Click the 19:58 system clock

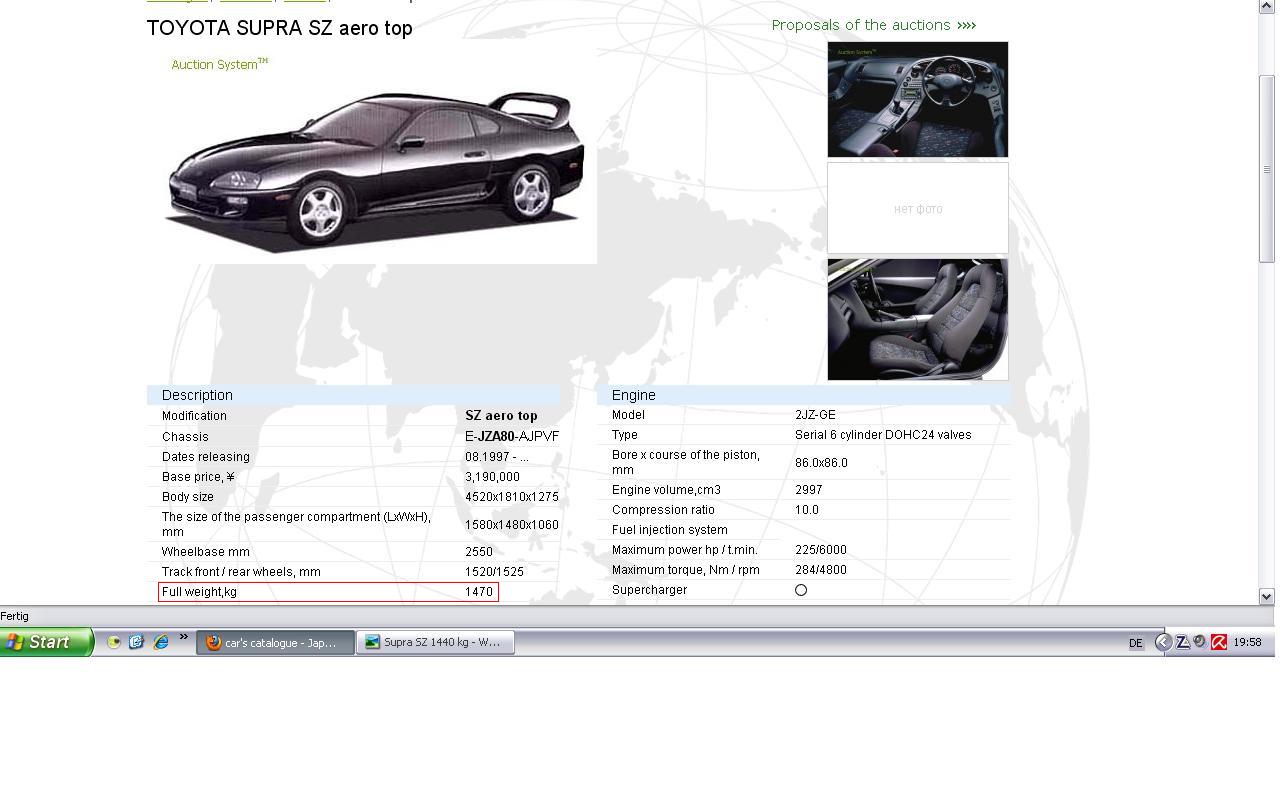(x=1247, y=642)
